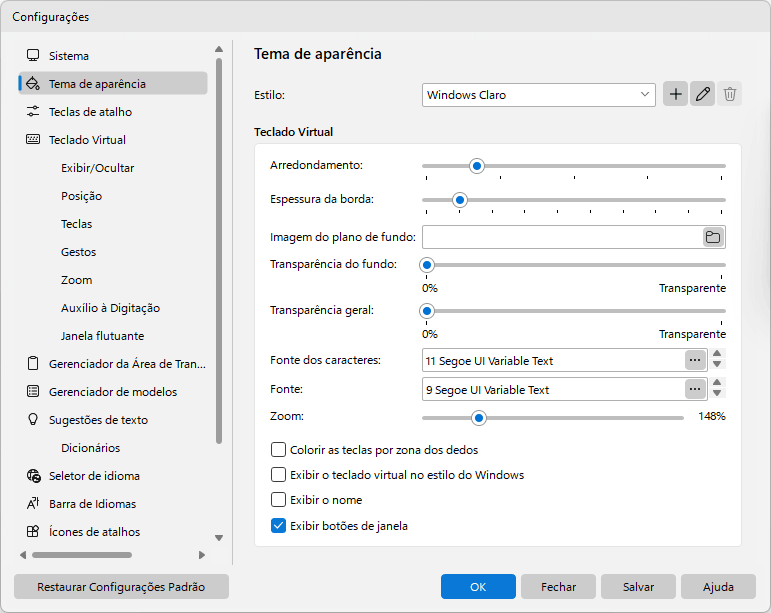Image resolution: width=771 pixels, height=613 pixels.
Task: Click the Gerenciador de modelos list icon
Action: point(33,392)
